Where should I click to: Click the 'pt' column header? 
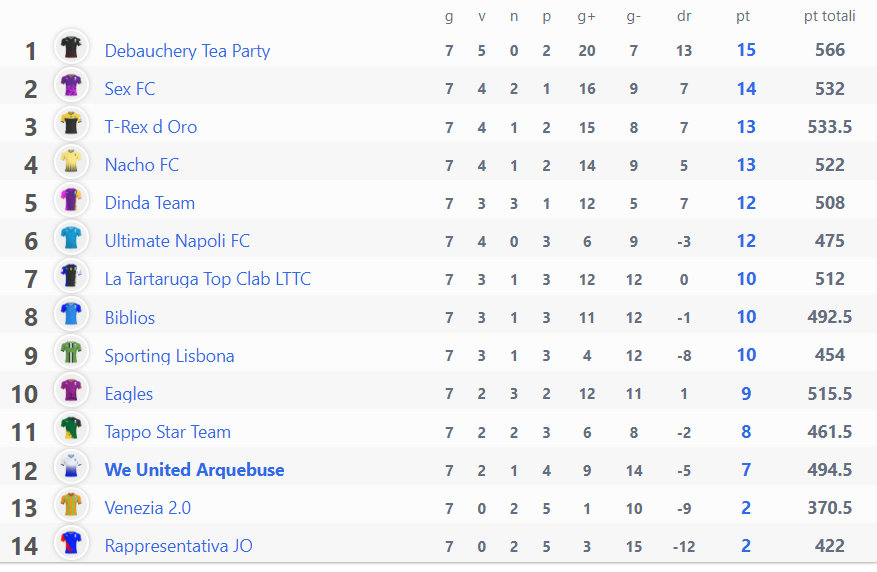743,17
